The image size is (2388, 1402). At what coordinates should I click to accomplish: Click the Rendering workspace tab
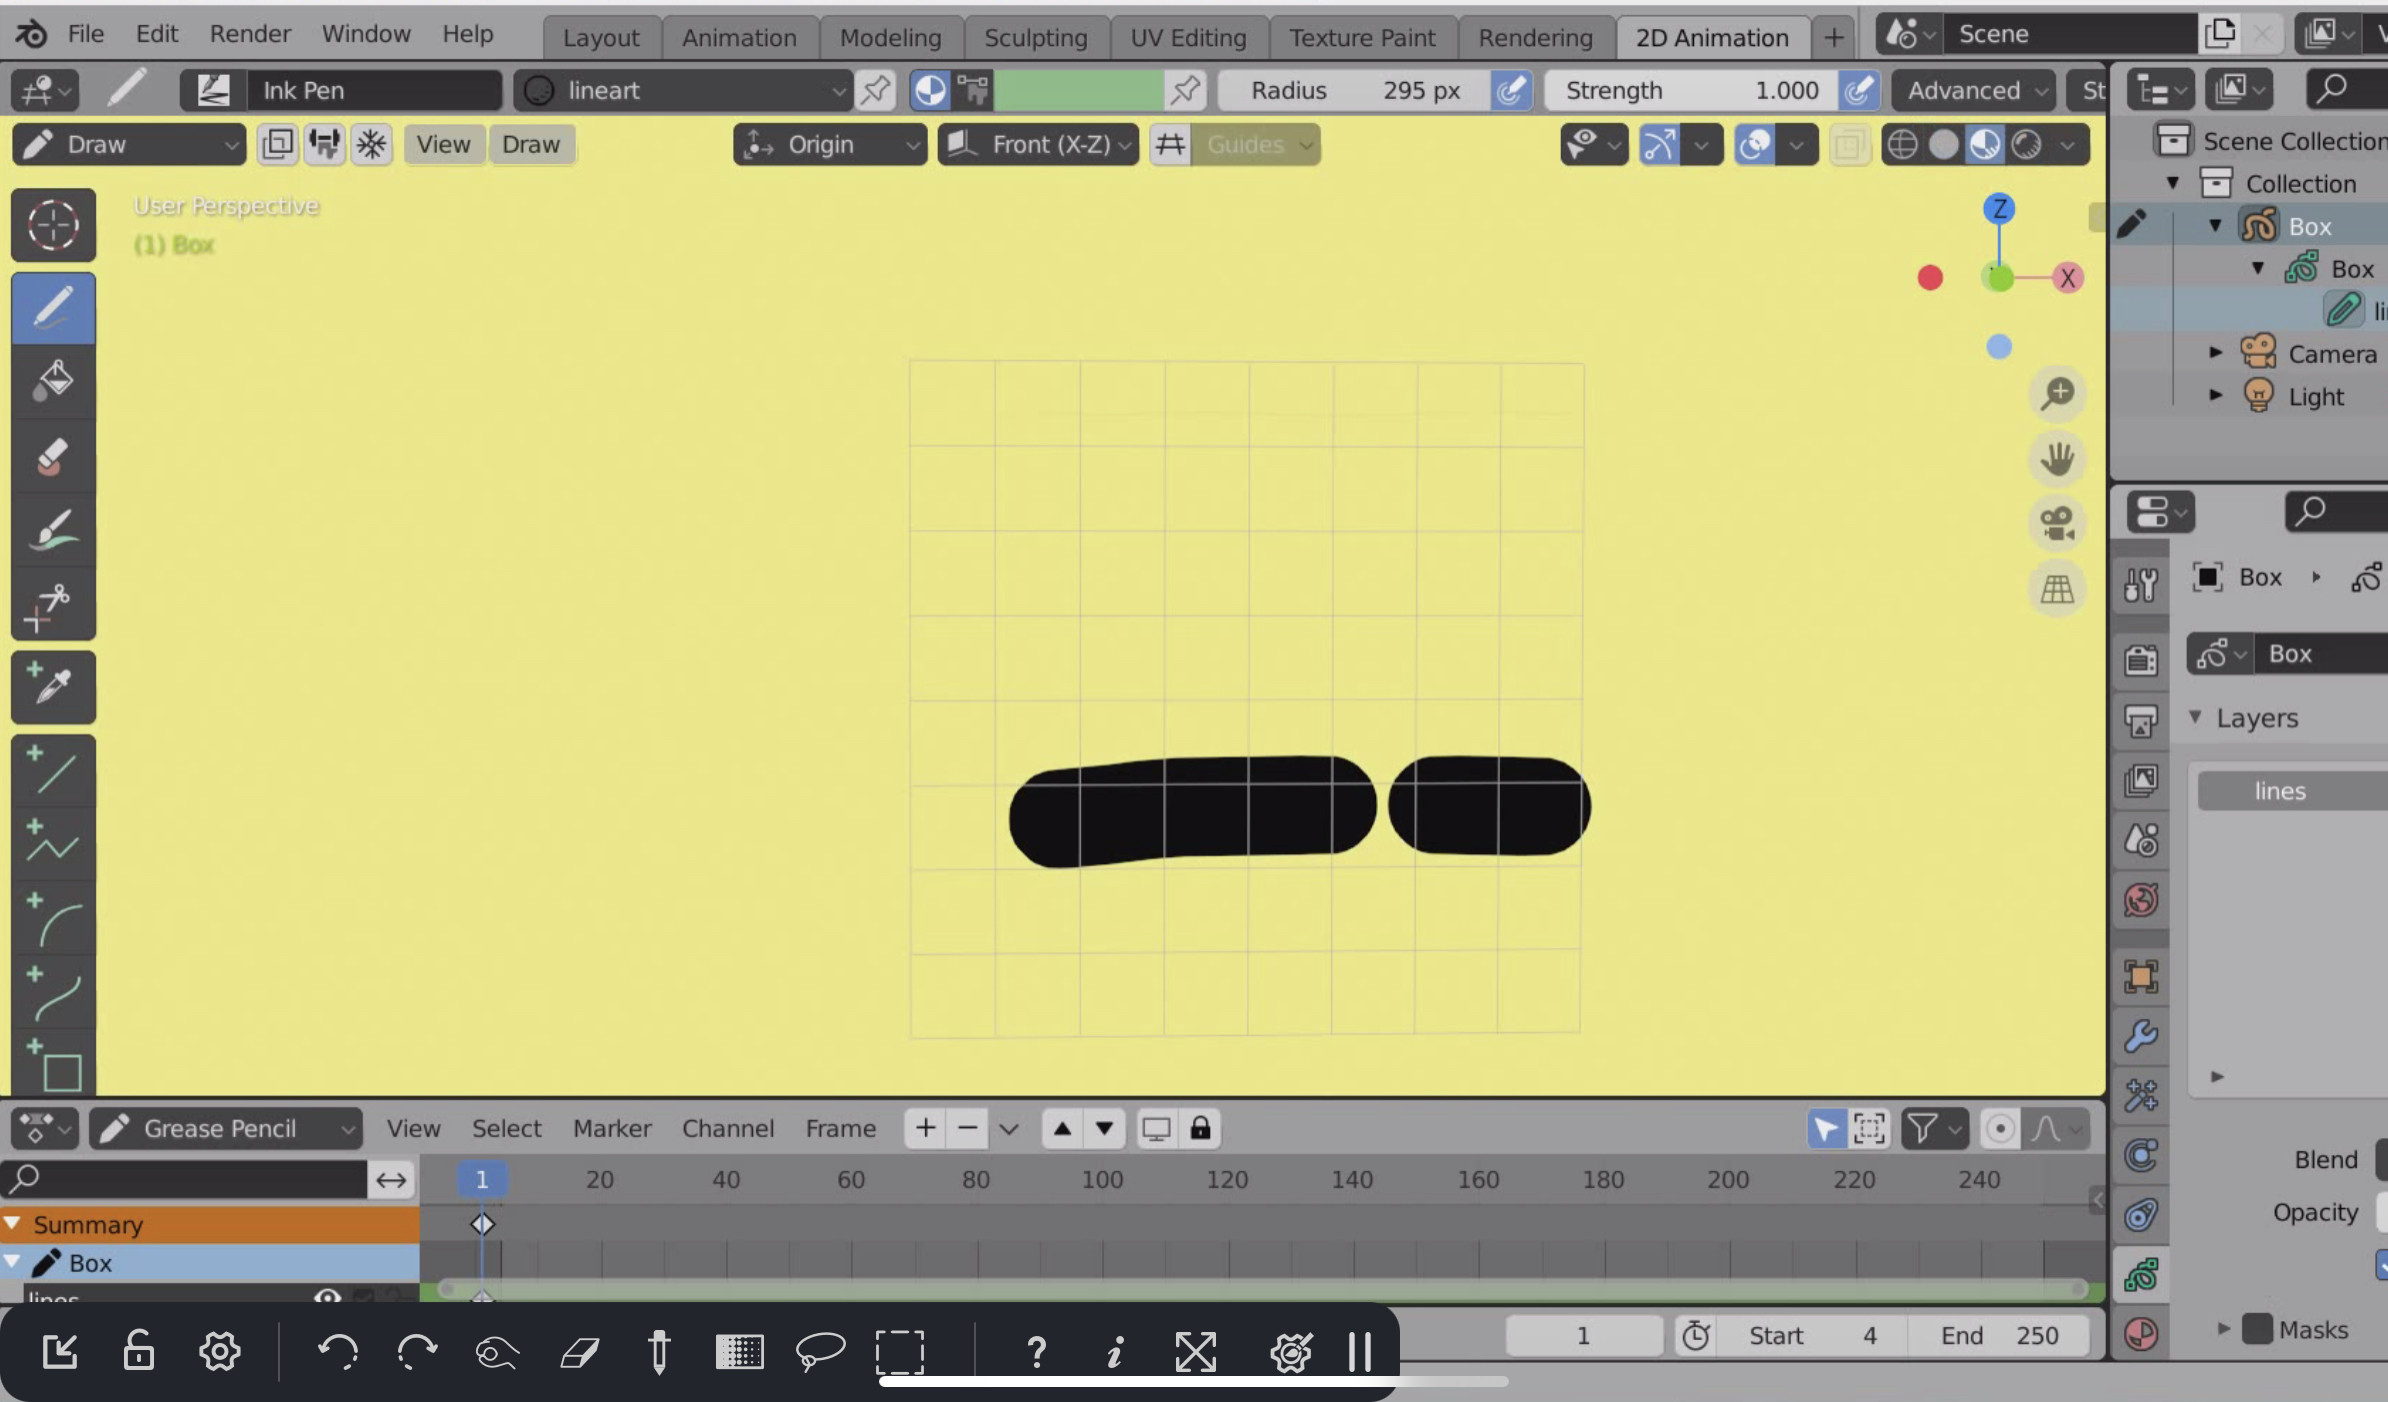pyautogui.click(x=1534, y=37)
